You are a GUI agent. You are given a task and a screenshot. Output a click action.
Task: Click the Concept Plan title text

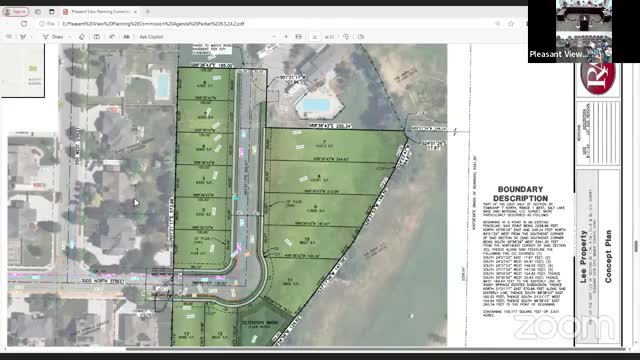point(608,257)
